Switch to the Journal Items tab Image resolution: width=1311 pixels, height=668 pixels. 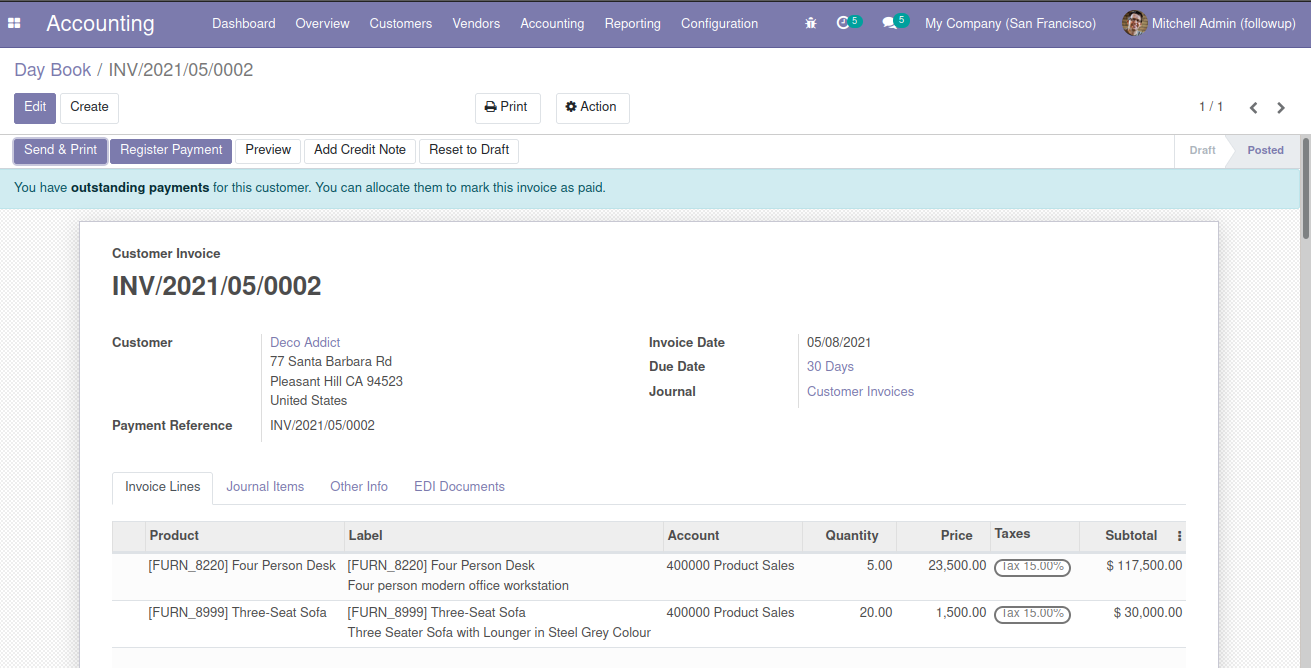(x=265, y=487)
